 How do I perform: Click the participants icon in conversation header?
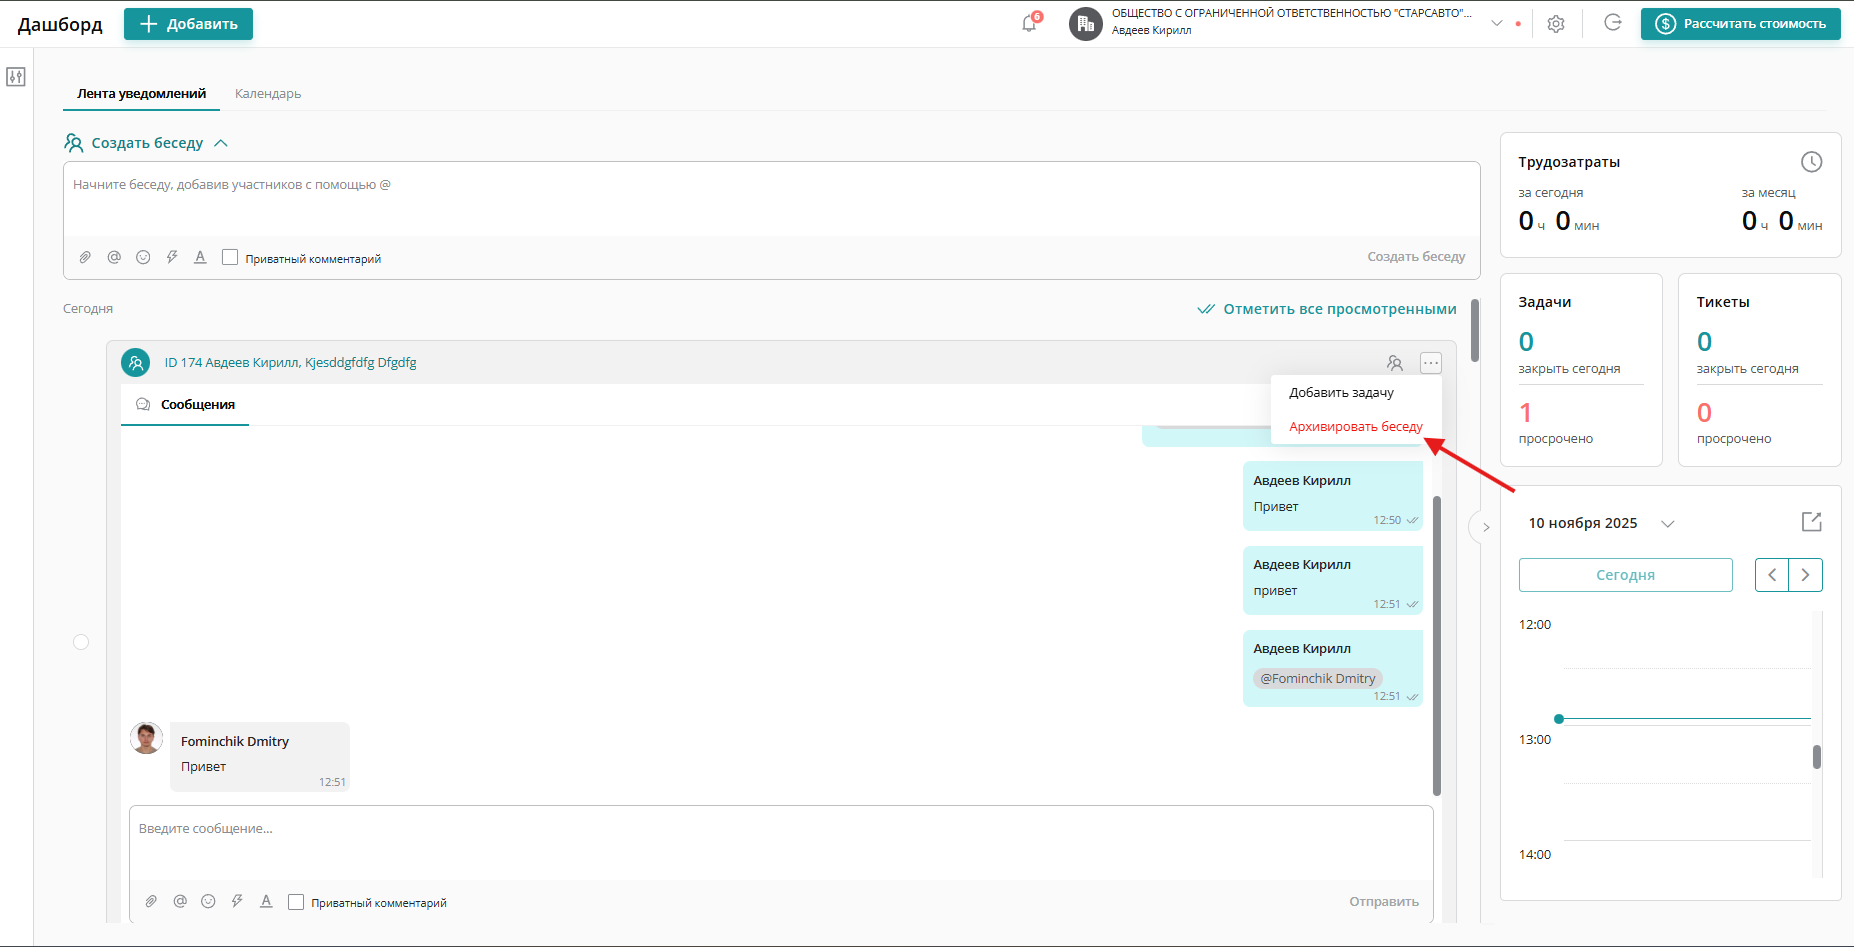click(x=1395, y=363)
